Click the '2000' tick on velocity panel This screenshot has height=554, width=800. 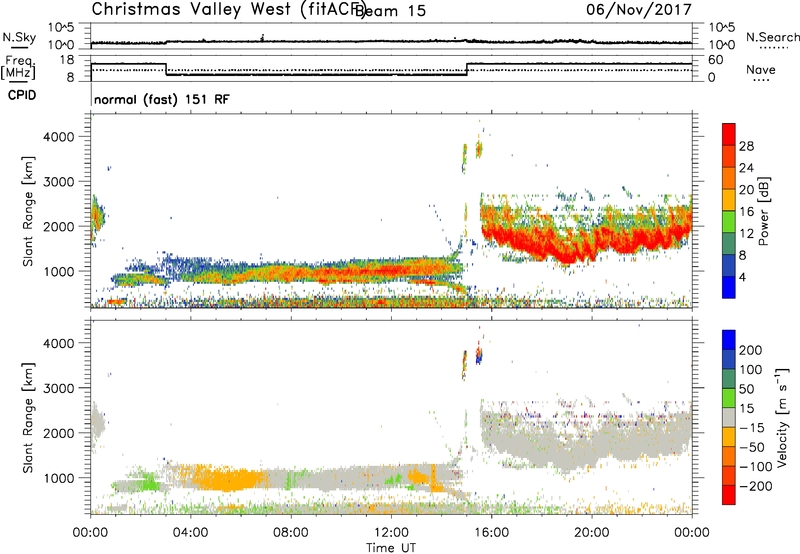[58, 433]
